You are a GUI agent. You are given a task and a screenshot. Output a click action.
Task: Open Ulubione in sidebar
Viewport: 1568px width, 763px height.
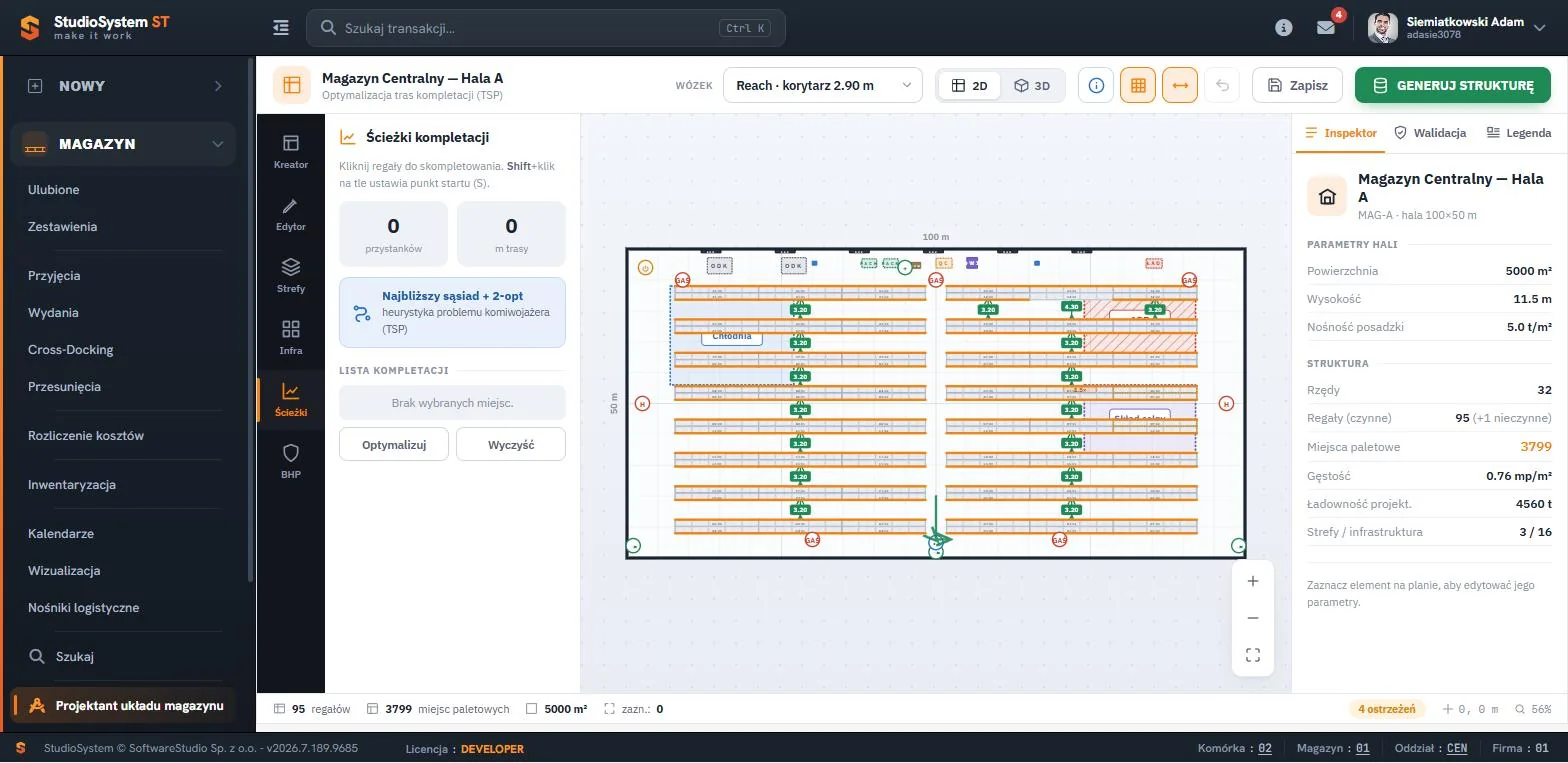[54, 190]
